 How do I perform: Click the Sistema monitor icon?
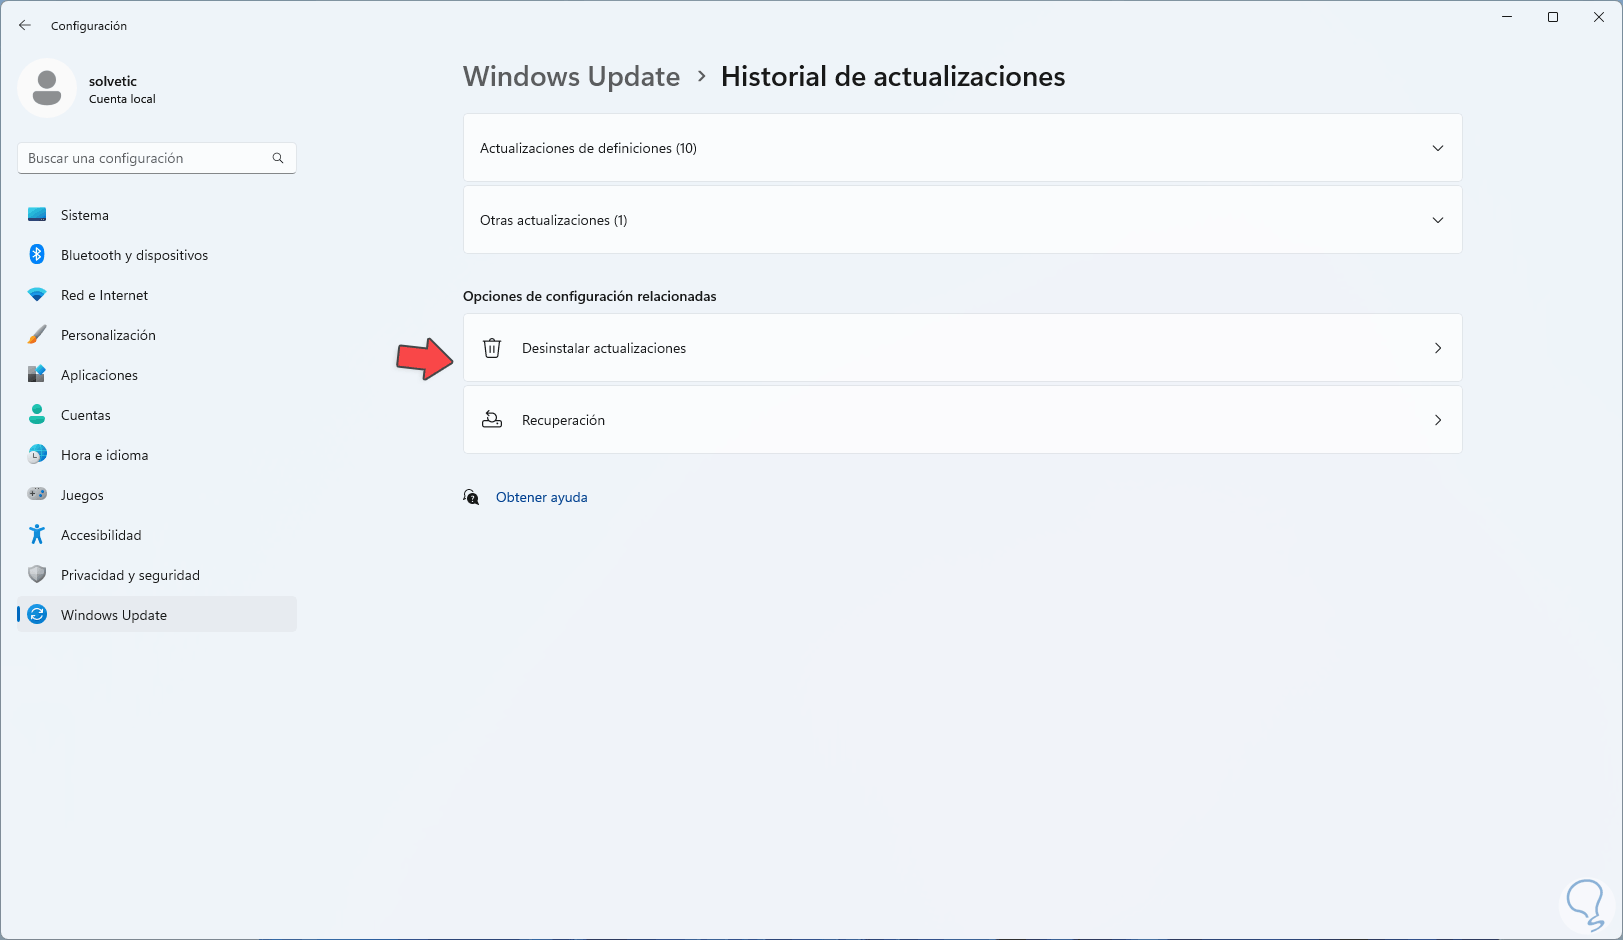click(x=37, y=215)
